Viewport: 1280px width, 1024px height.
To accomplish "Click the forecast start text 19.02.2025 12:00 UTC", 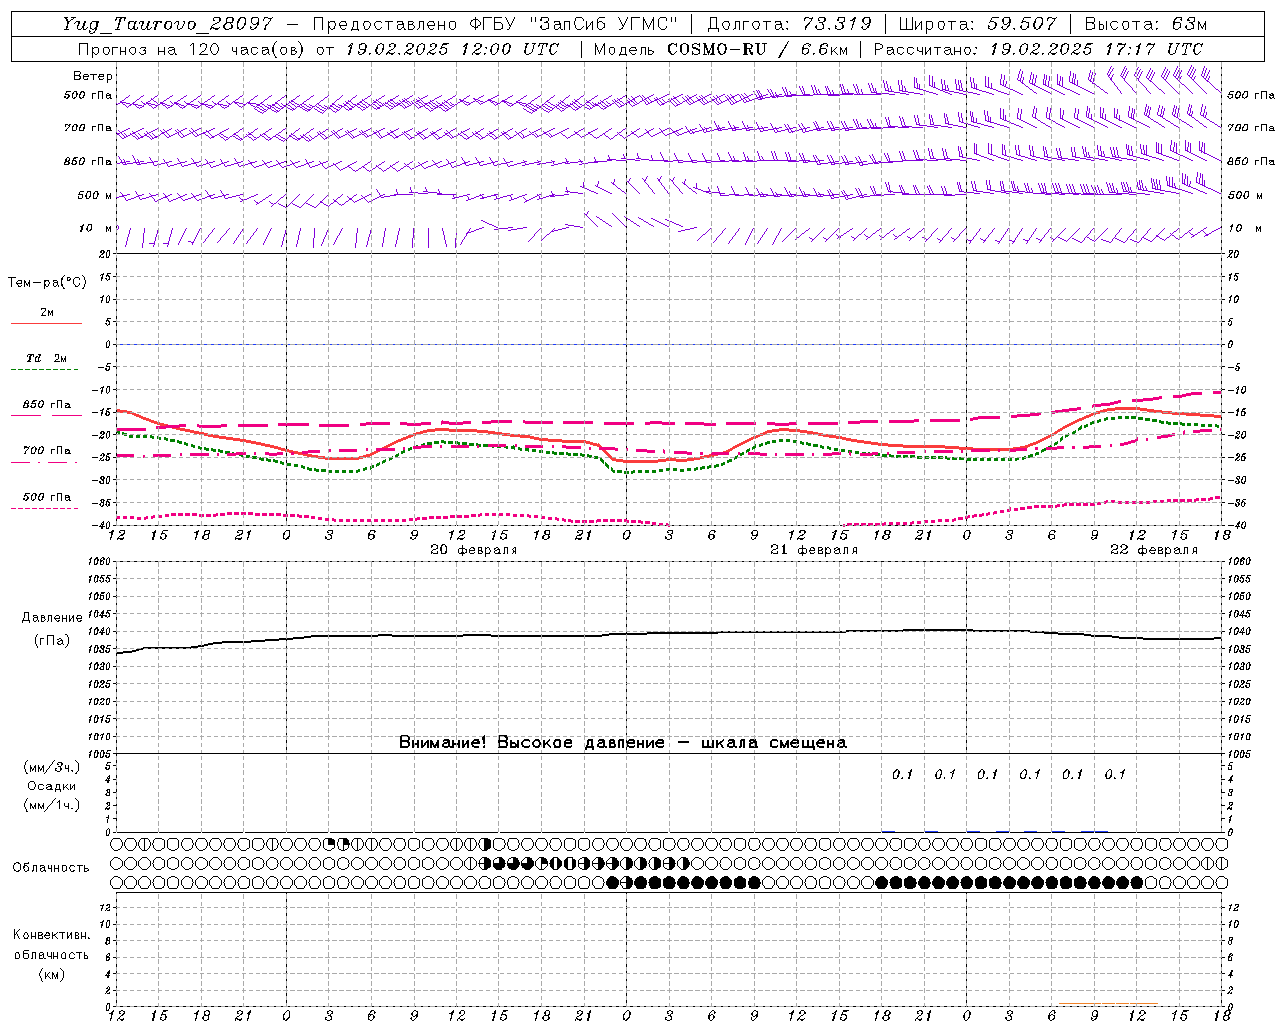I will pyautogui.click(x=452, y=49).
